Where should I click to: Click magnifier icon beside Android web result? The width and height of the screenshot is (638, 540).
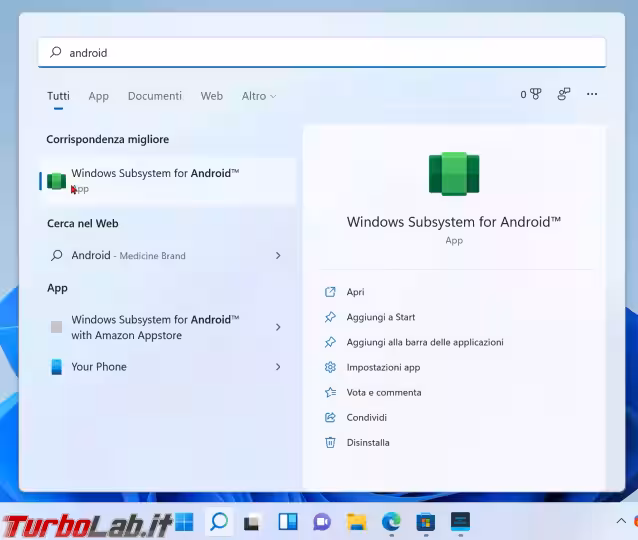click(x=57, y=256)
